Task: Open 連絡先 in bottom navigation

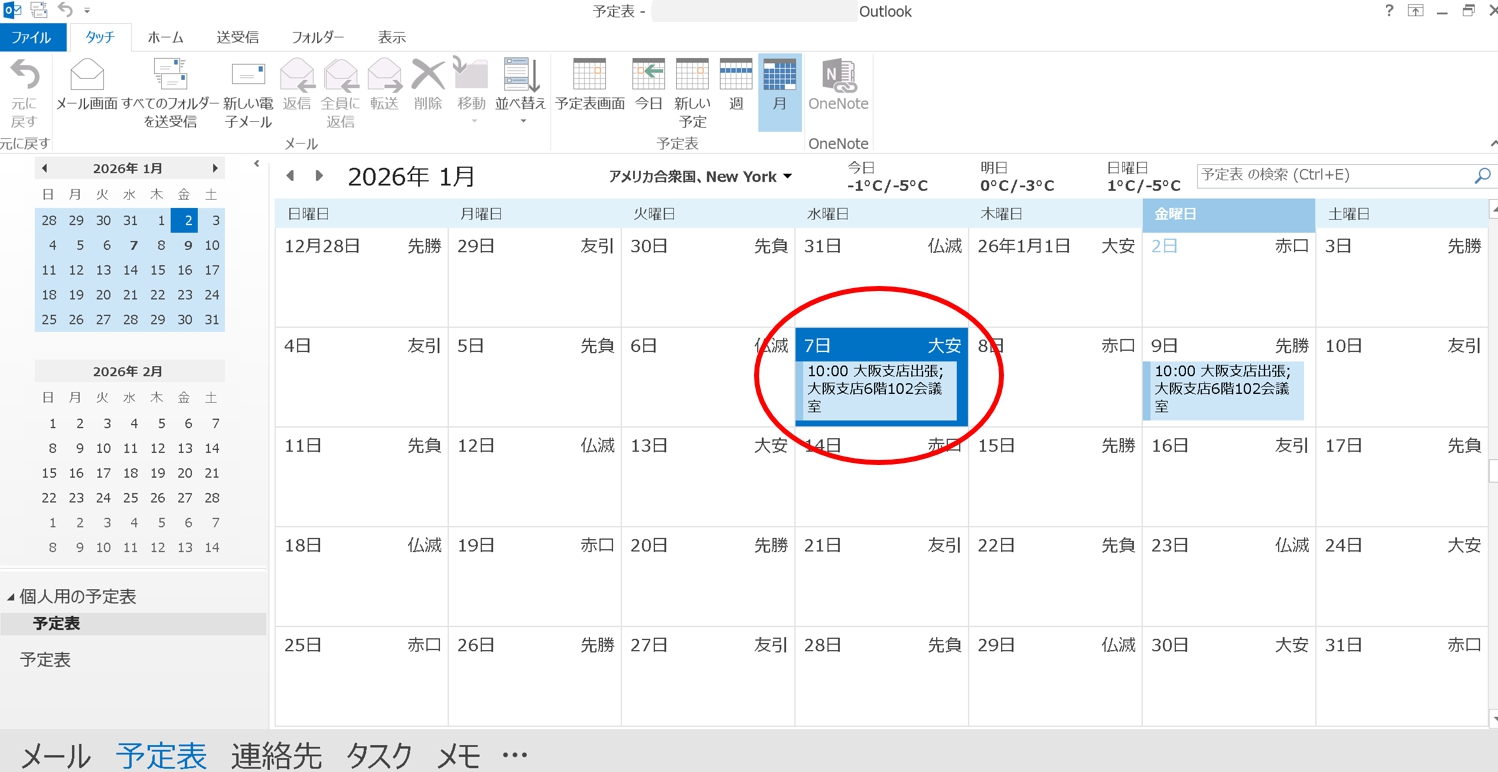Action: (x=276, y=755)
